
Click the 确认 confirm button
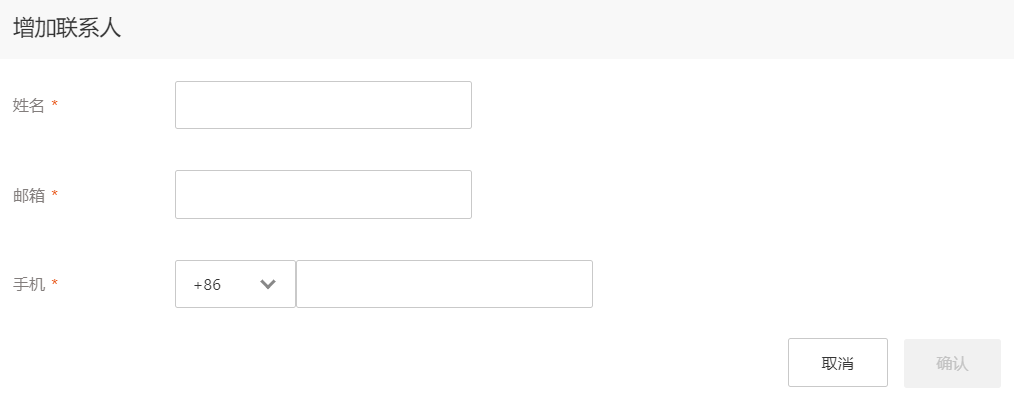(x=952, y=363)
